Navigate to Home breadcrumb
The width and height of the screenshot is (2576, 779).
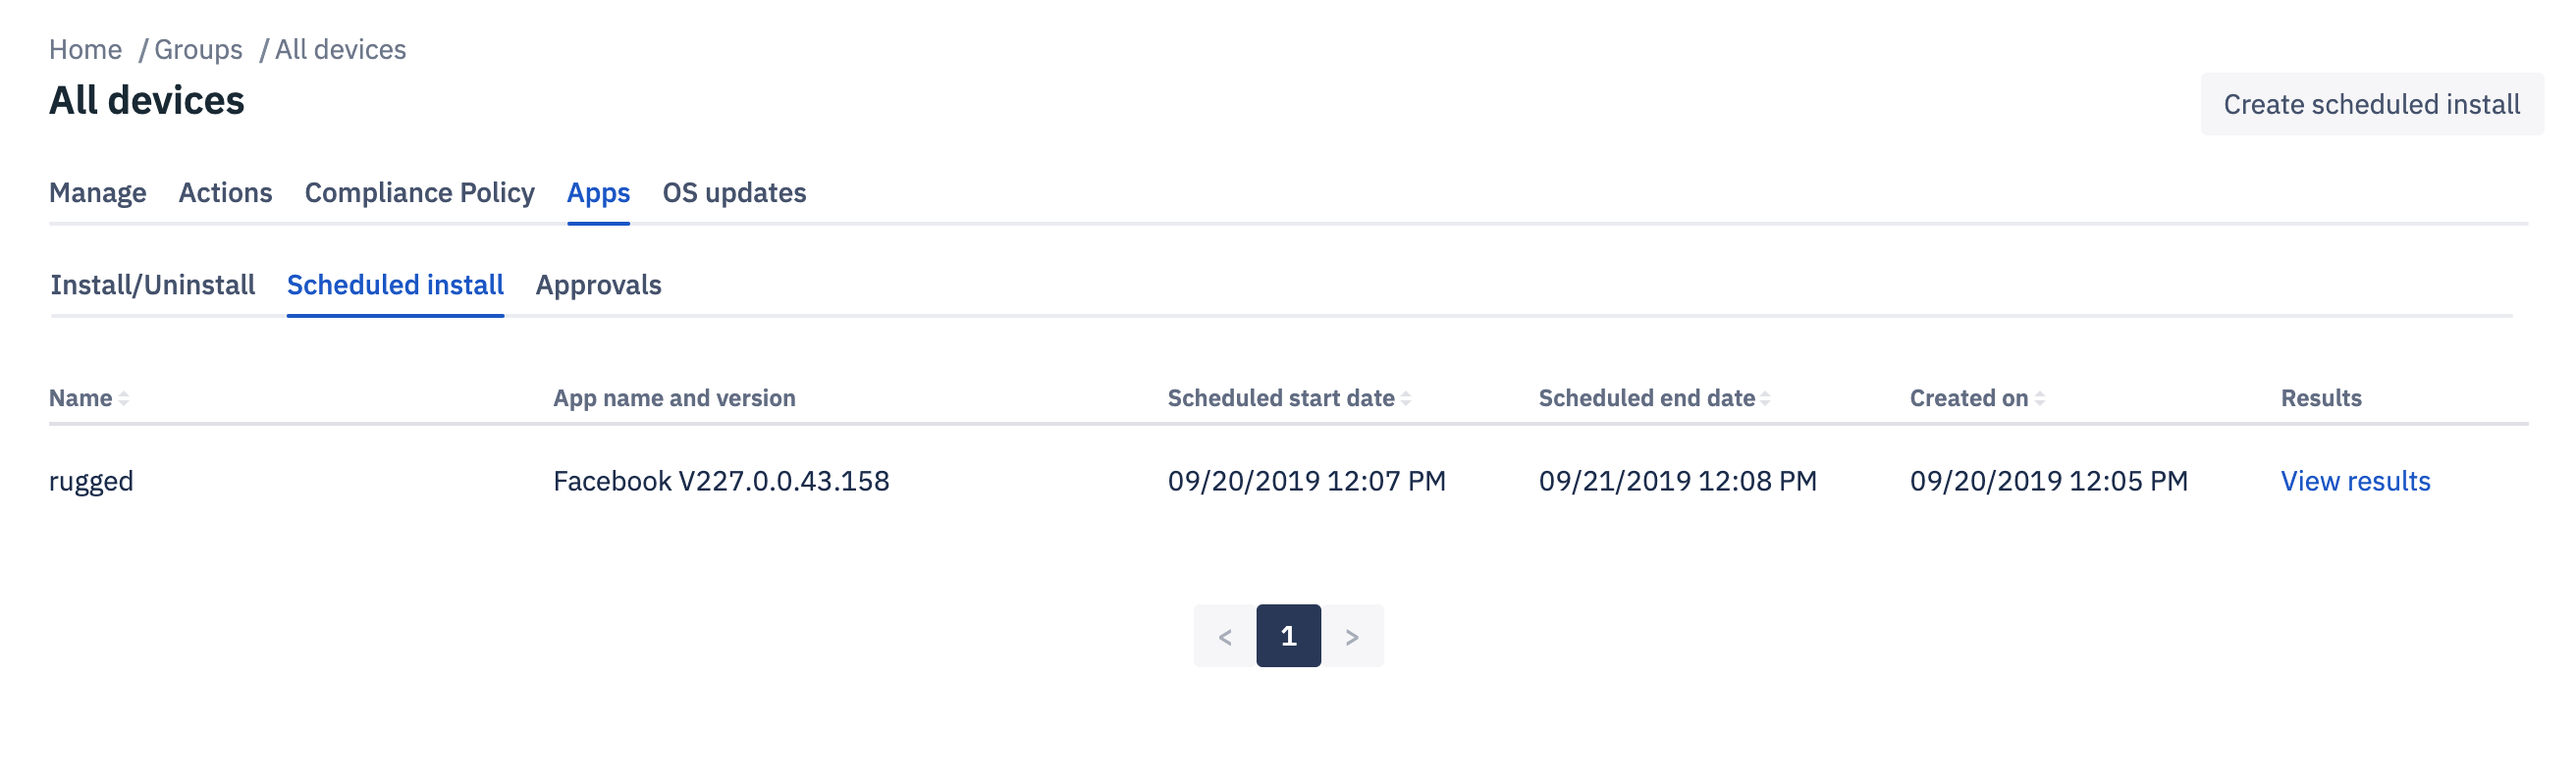point(86,49)
